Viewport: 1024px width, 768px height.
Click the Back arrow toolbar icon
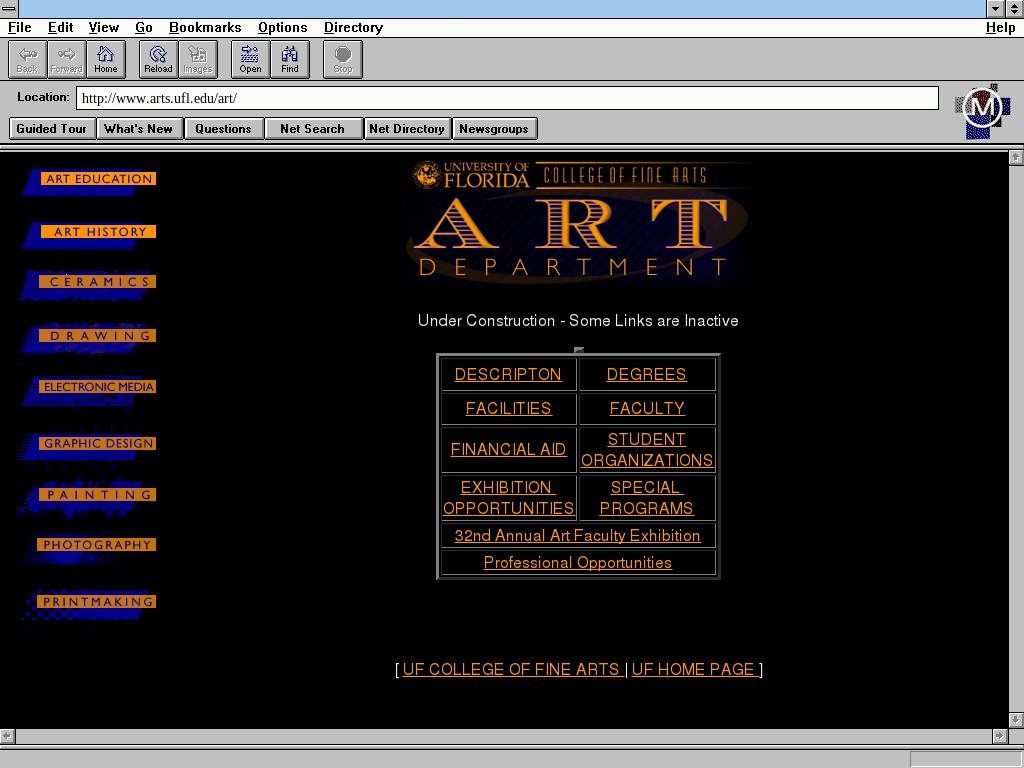(27, 59)
